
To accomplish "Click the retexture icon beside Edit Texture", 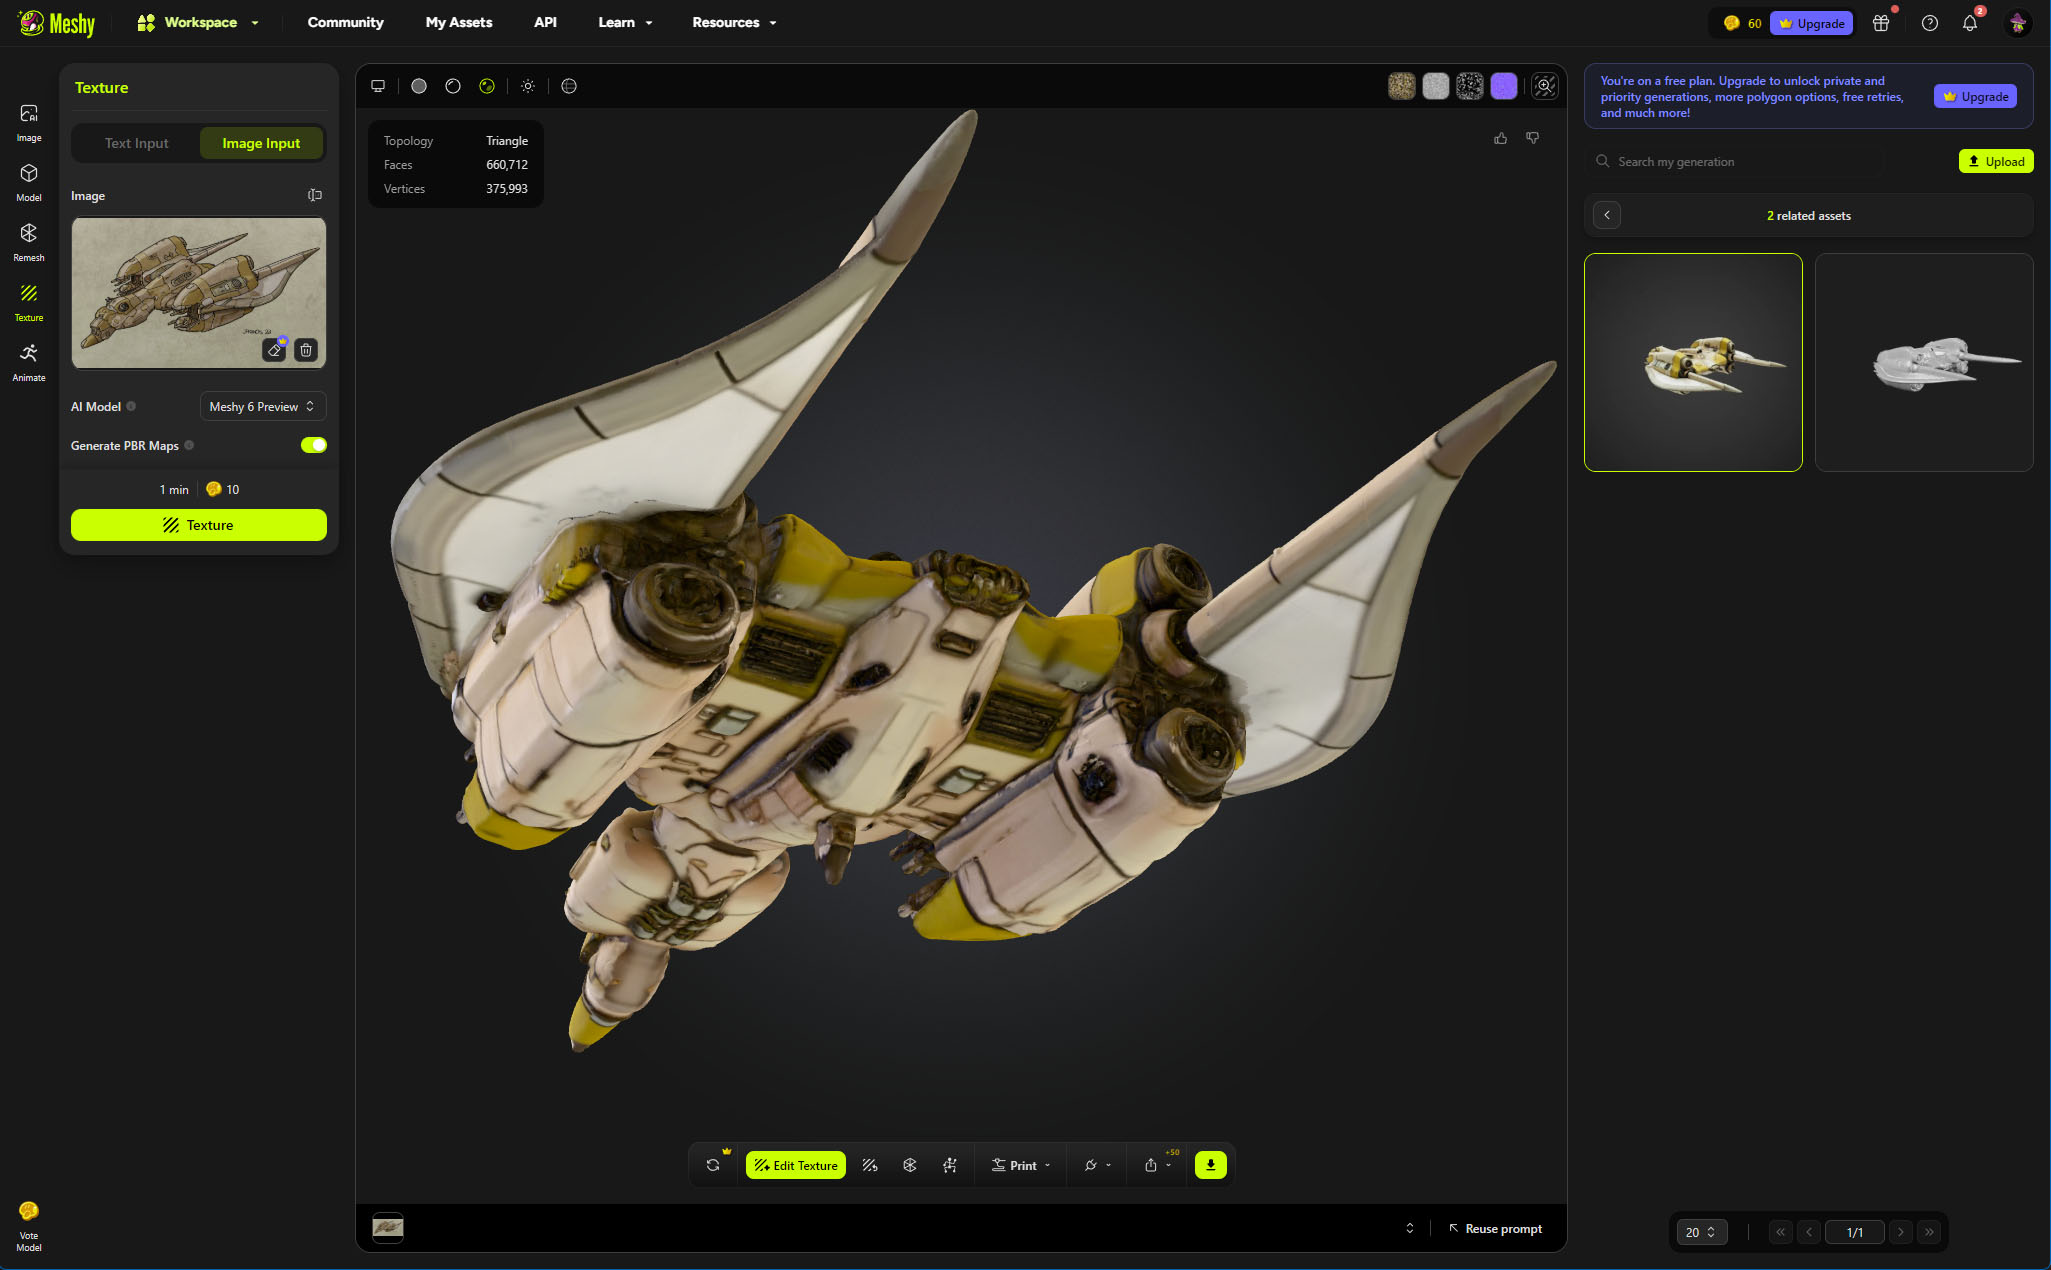I will [x=870, y=1165].
